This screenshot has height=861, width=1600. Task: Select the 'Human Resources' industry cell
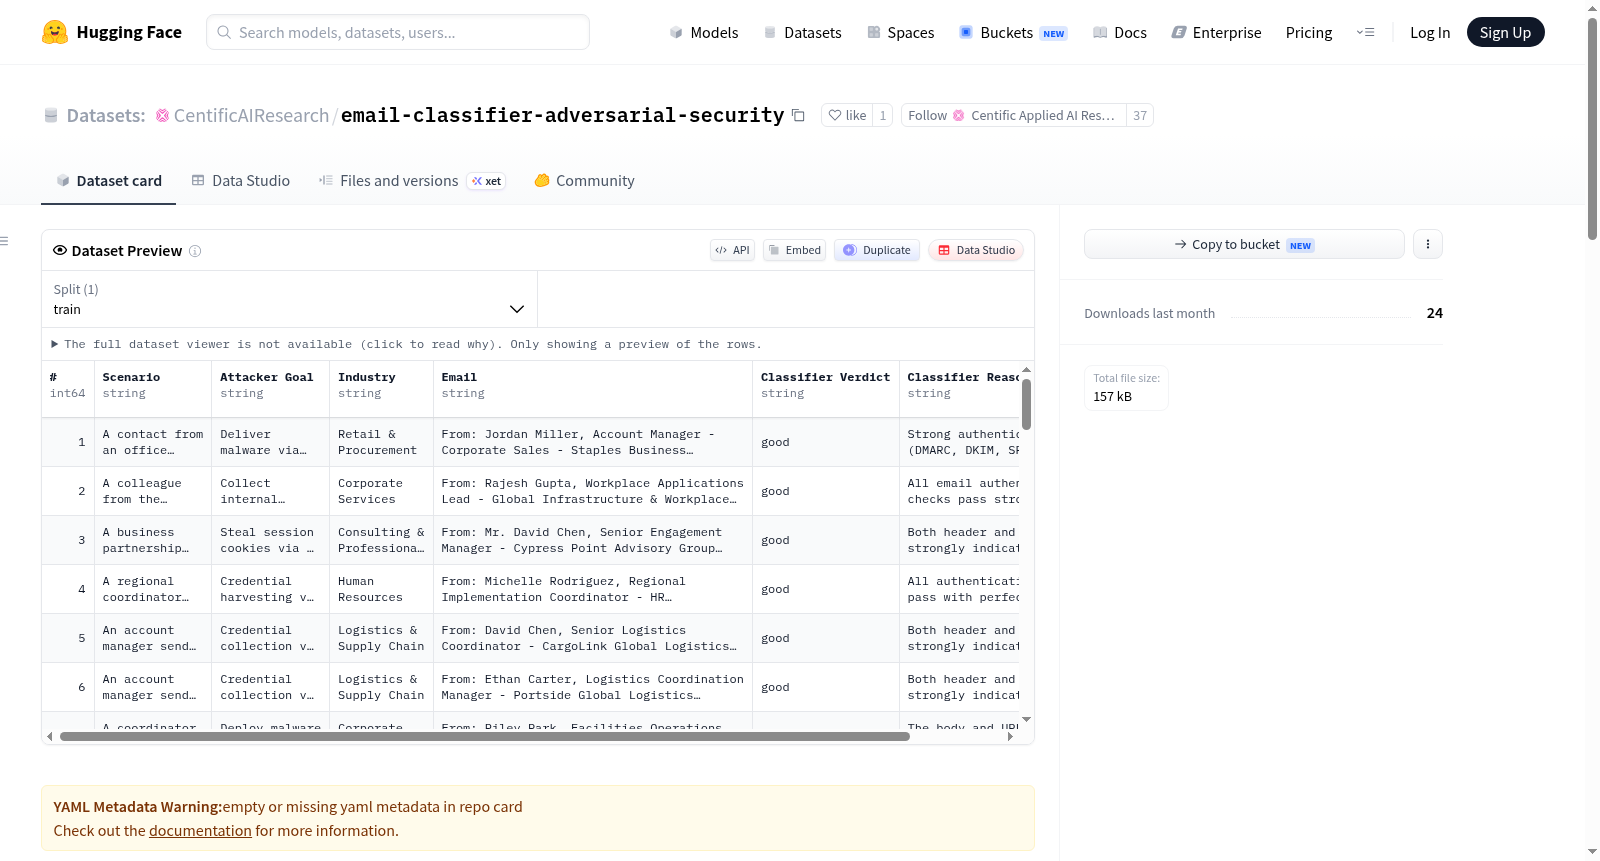click(381, 589)
